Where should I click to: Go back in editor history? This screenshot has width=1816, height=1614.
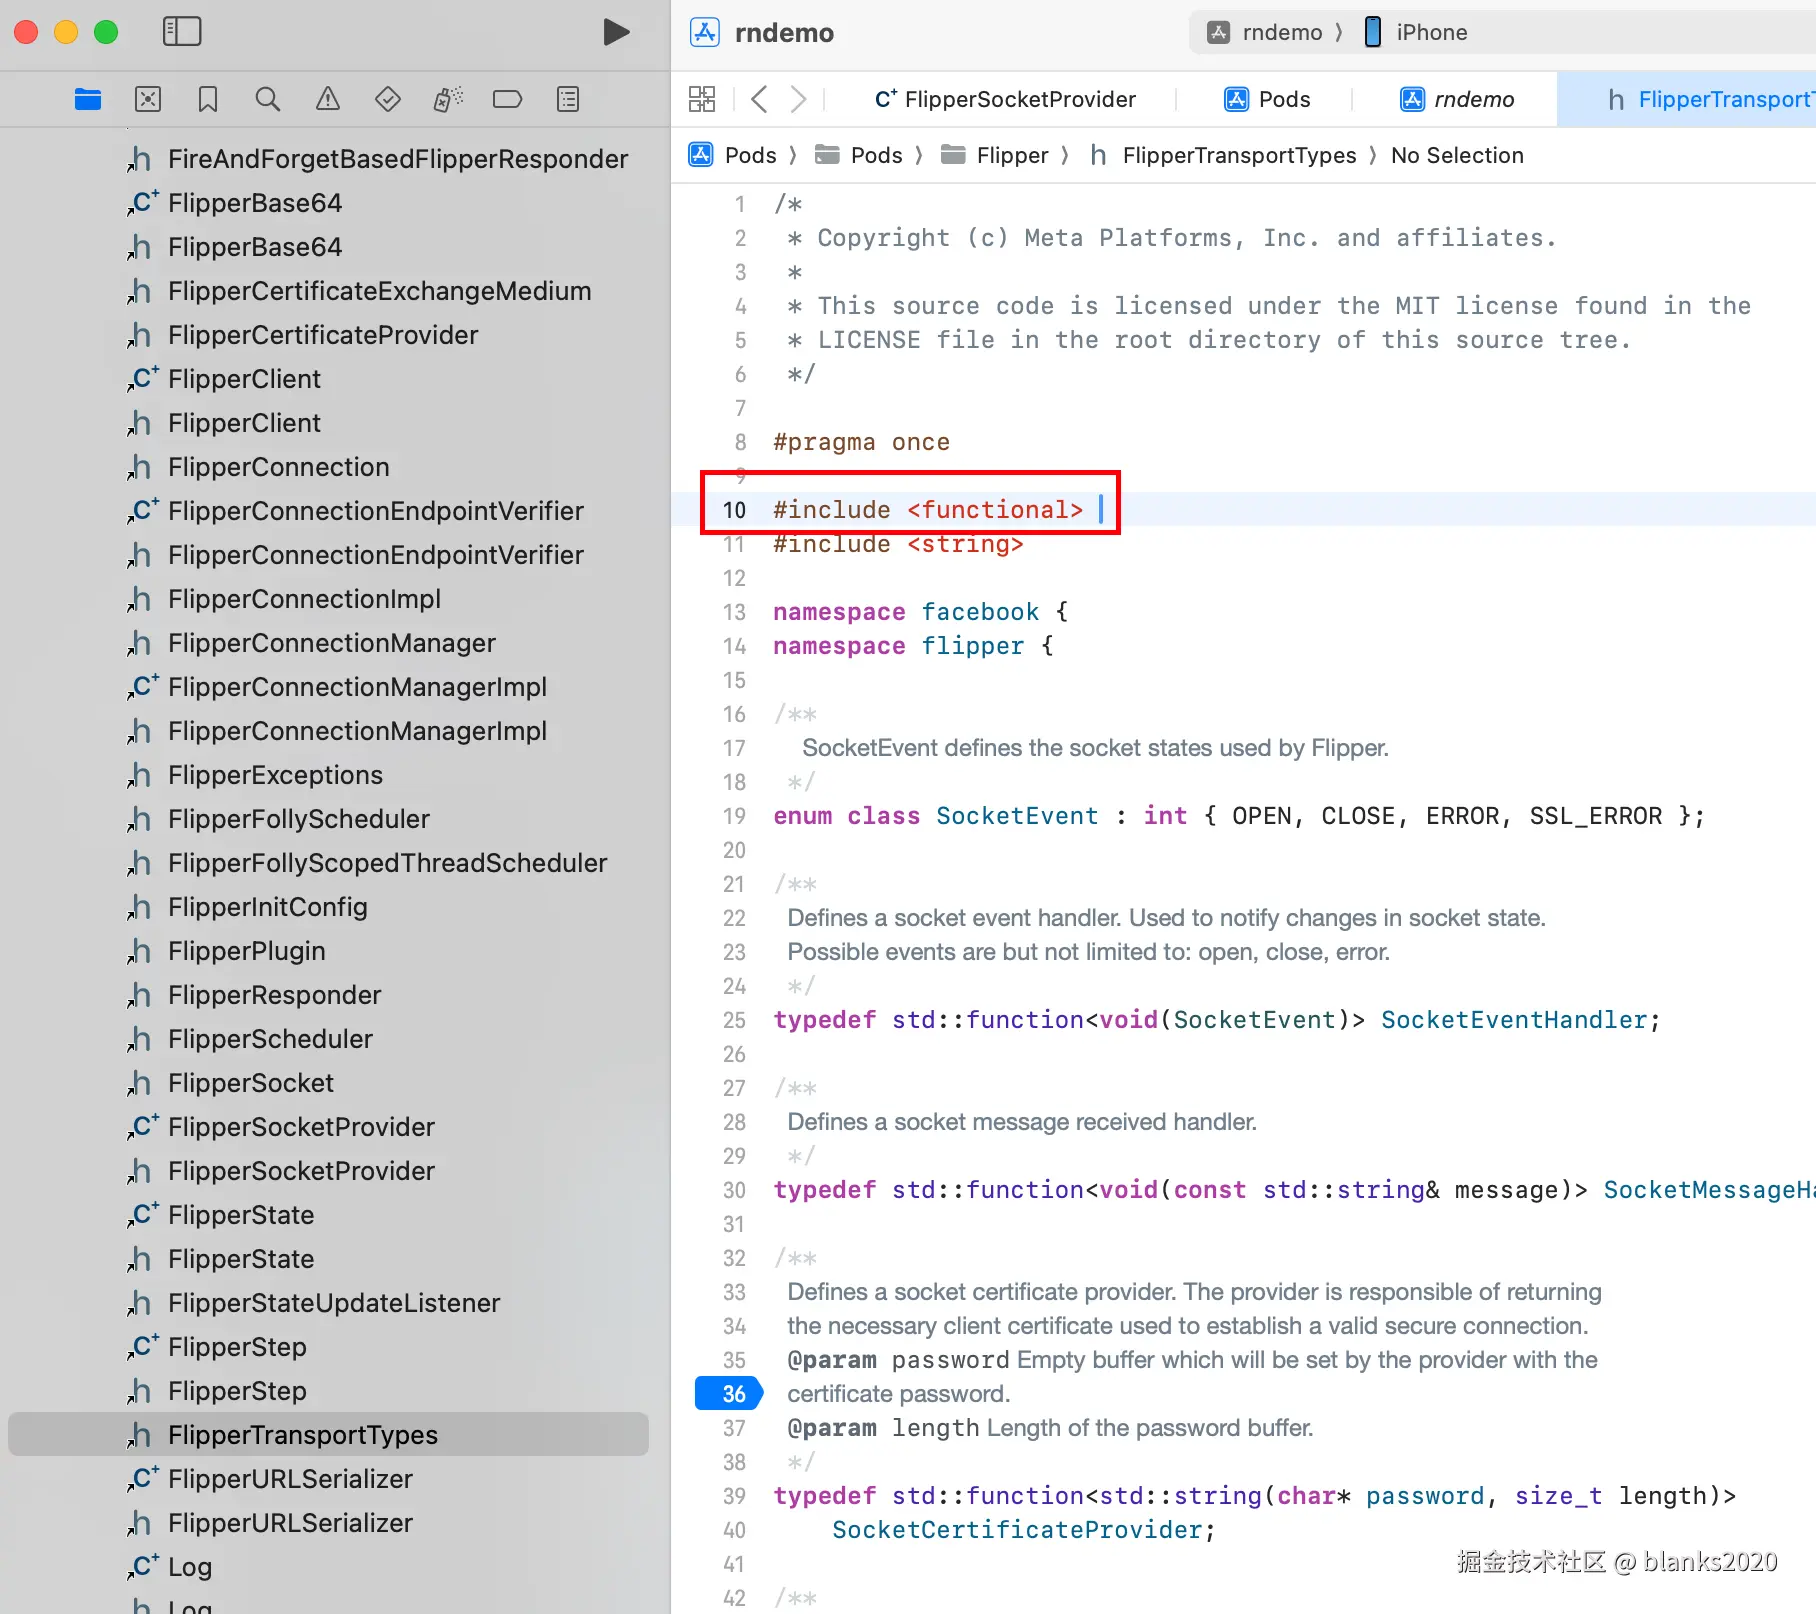(759, 99)
